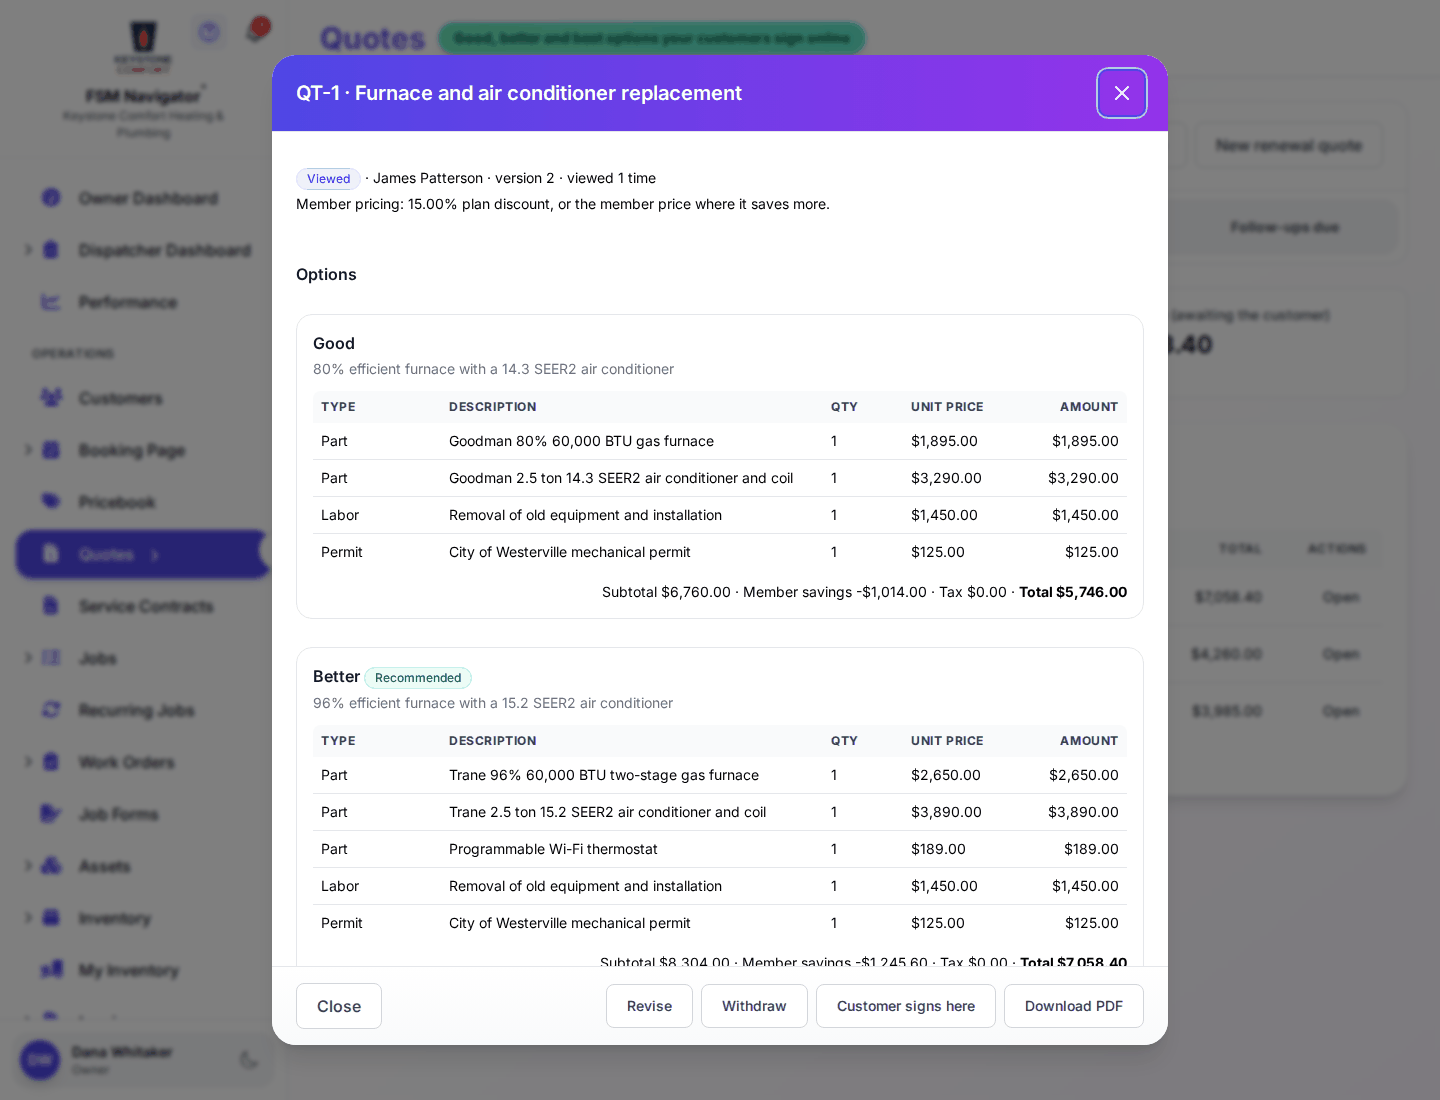Screen dimensions: 1440x1100
Task: Click the Quotes document icon
Action: [x=51, y=554]
